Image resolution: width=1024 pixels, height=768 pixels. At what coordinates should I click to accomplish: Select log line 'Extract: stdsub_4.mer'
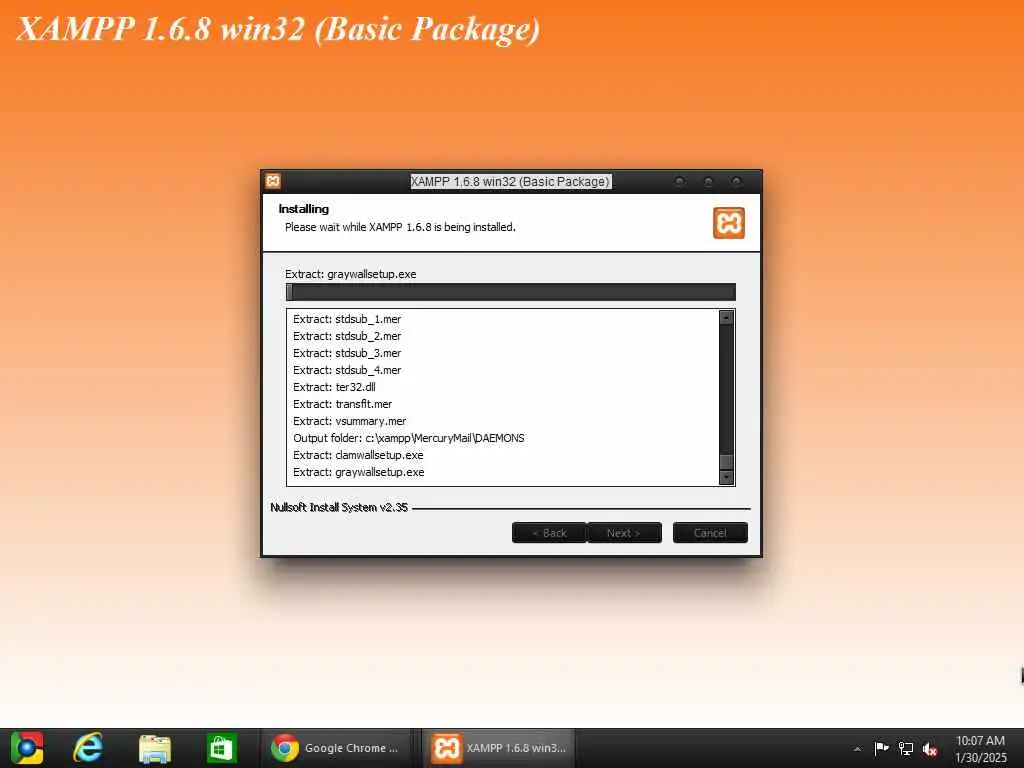coord(347,370)
